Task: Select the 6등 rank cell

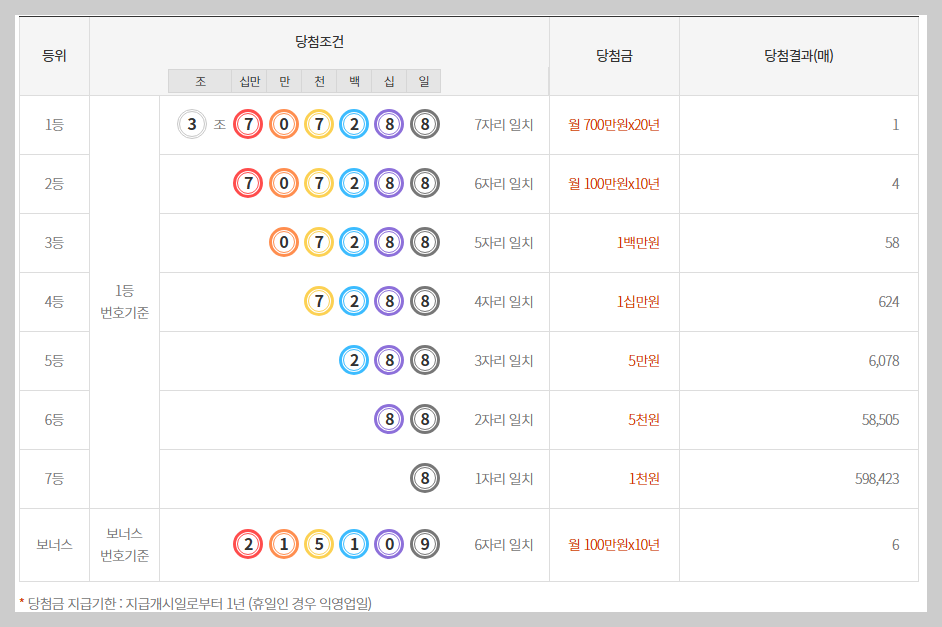Action: coord(54,420)
